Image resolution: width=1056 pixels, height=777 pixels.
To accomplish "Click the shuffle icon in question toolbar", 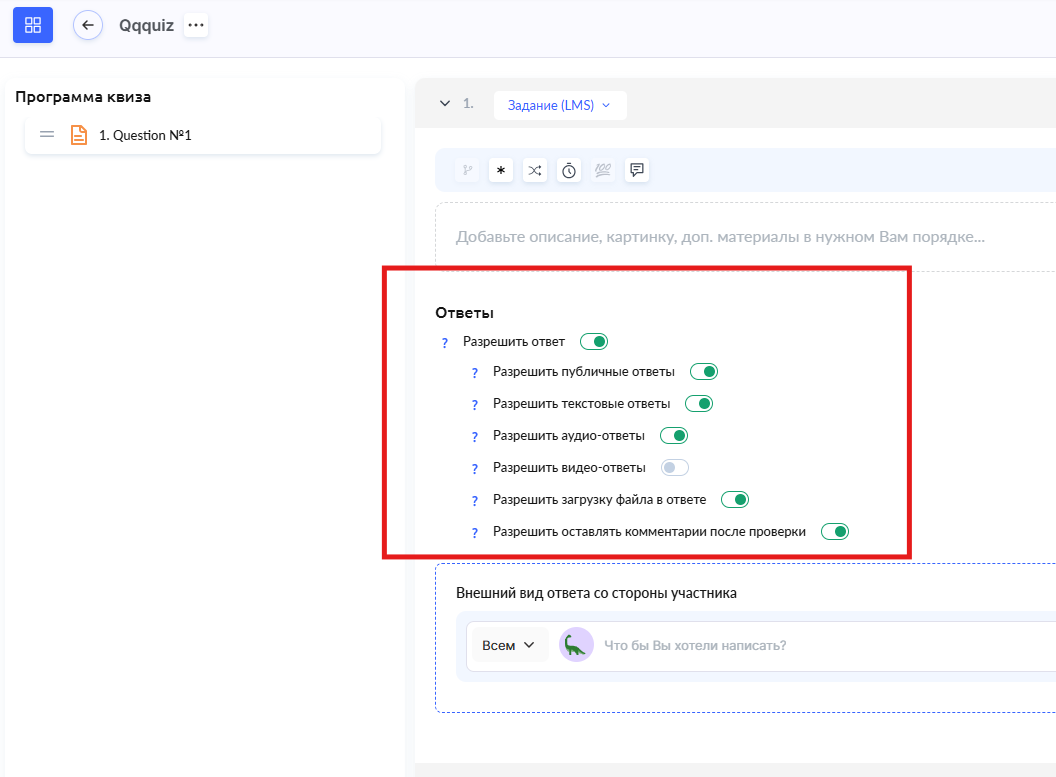I will click(535, 170).
